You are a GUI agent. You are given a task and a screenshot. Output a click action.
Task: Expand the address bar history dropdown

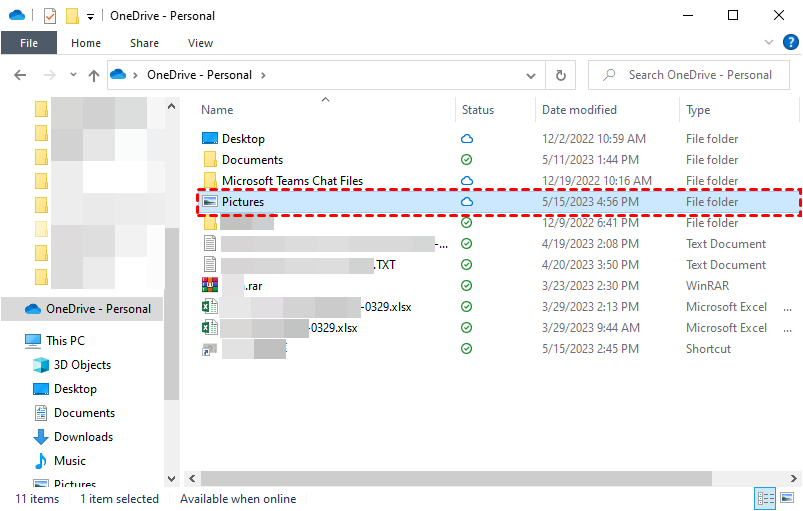pos(532,75)
